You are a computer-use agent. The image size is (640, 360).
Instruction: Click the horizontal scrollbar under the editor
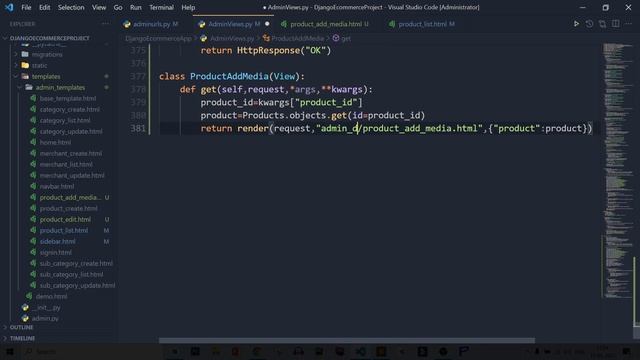click(x=347, y=340)
